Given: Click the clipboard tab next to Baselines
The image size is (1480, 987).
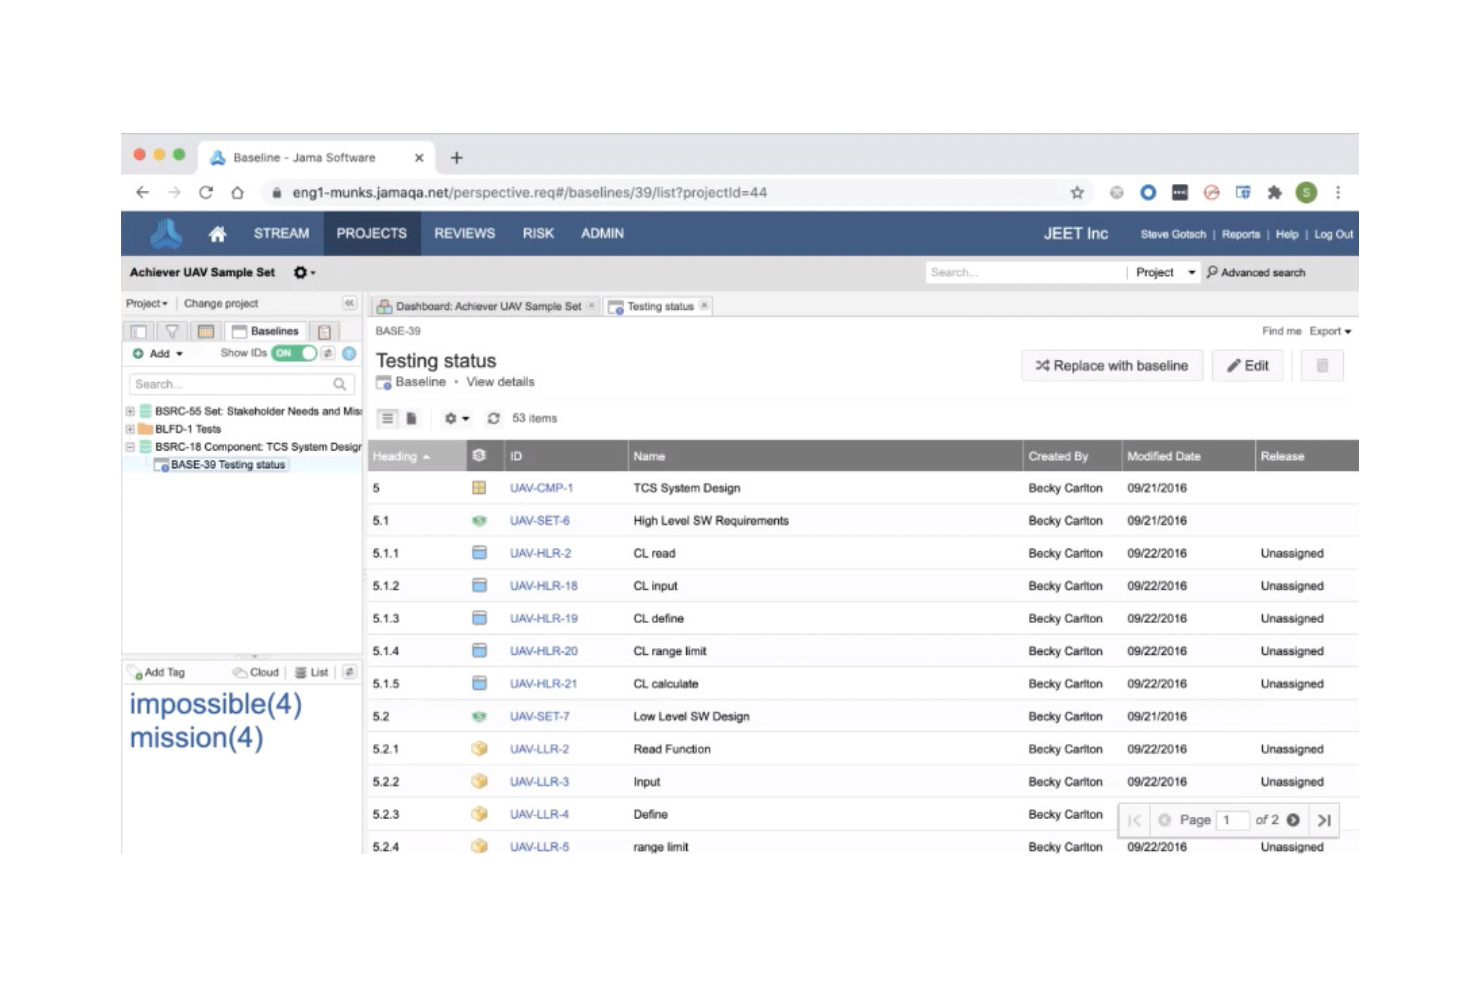Looking at the screenshot, I should 325,331.
